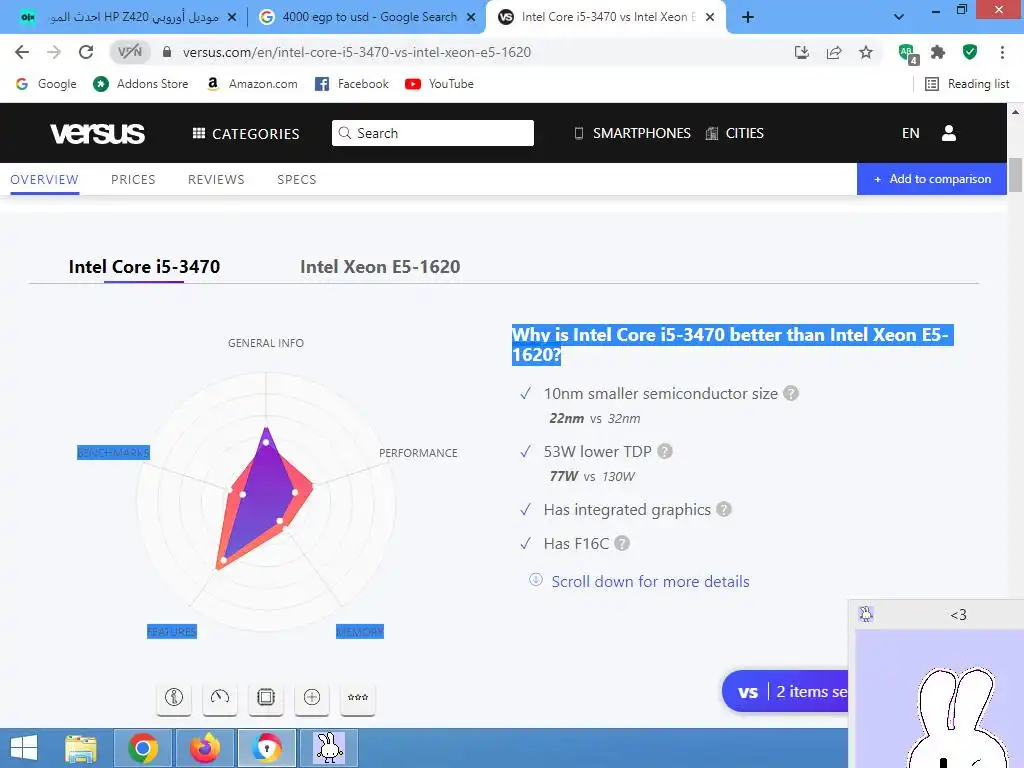Open the Windows Start menu

click(24, 748)
